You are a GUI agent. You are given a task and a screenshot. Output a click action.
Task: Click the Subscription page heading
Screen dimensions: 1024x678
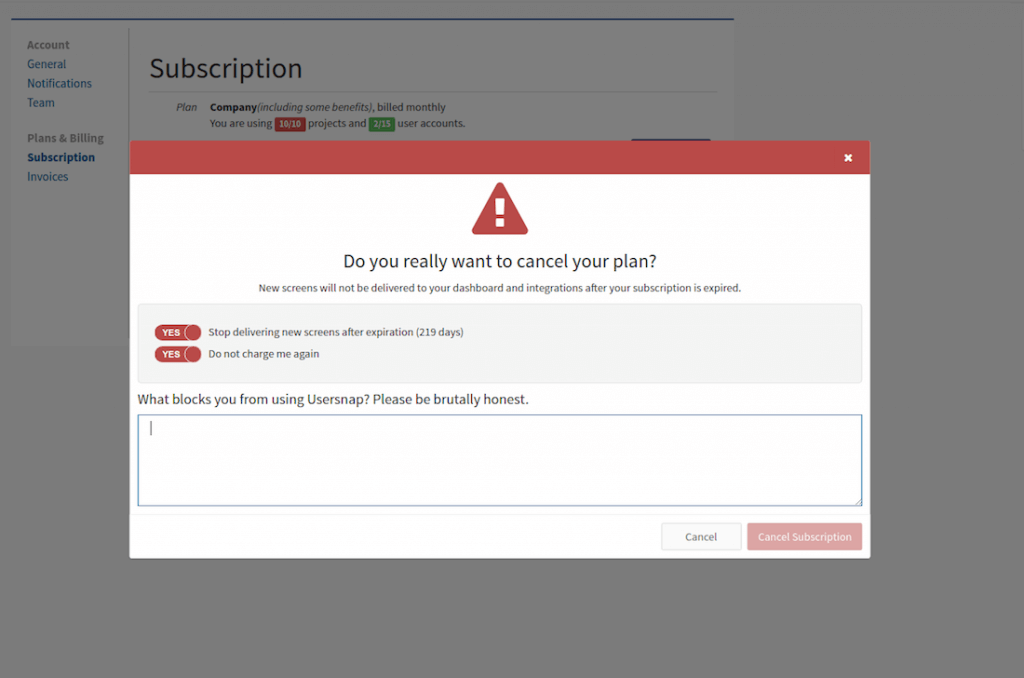[226, 69]
